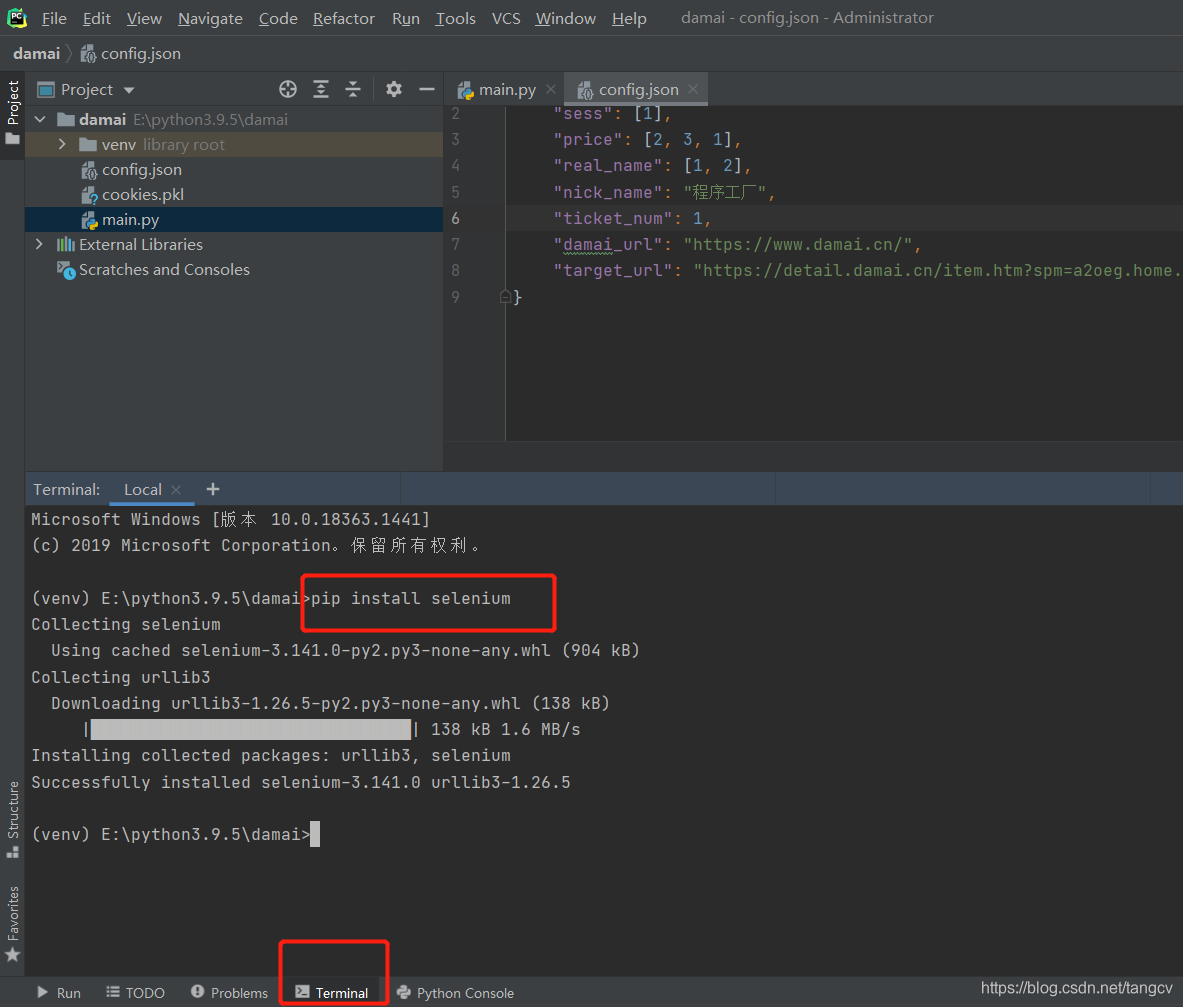This screenshot has width=1183, height=1007.
Task: Open Project panel settings gear
Action: pos(394,89)
